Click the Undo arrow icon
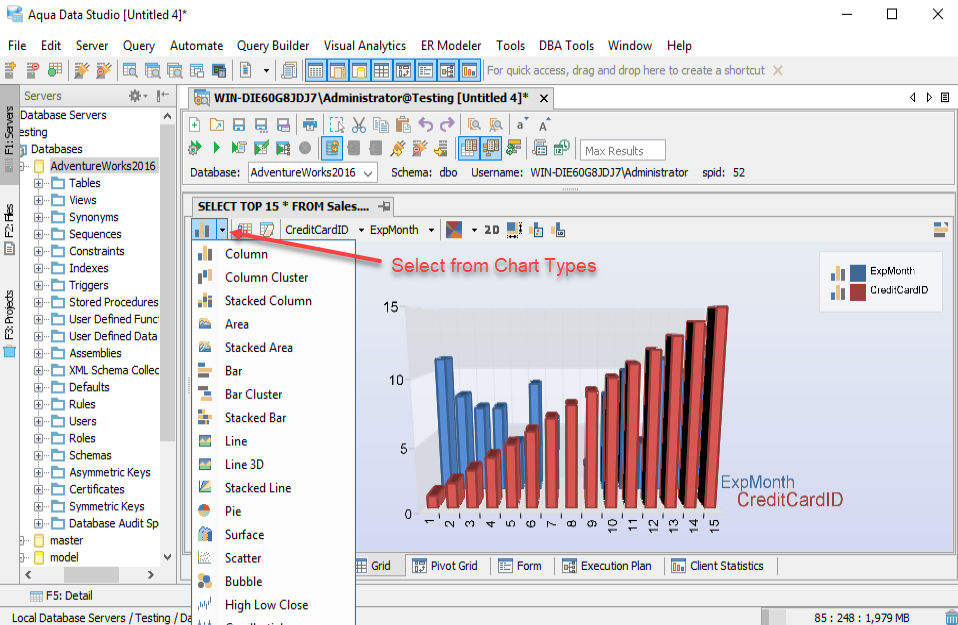The width and height of the screenshot is (958, 625). coord(425,125)
